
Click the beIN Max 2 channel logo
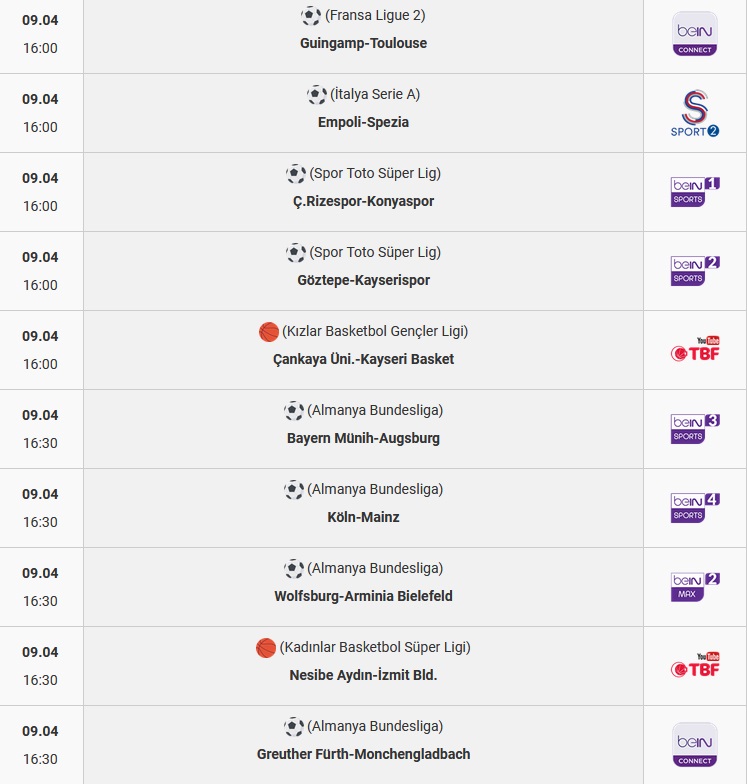694,586
